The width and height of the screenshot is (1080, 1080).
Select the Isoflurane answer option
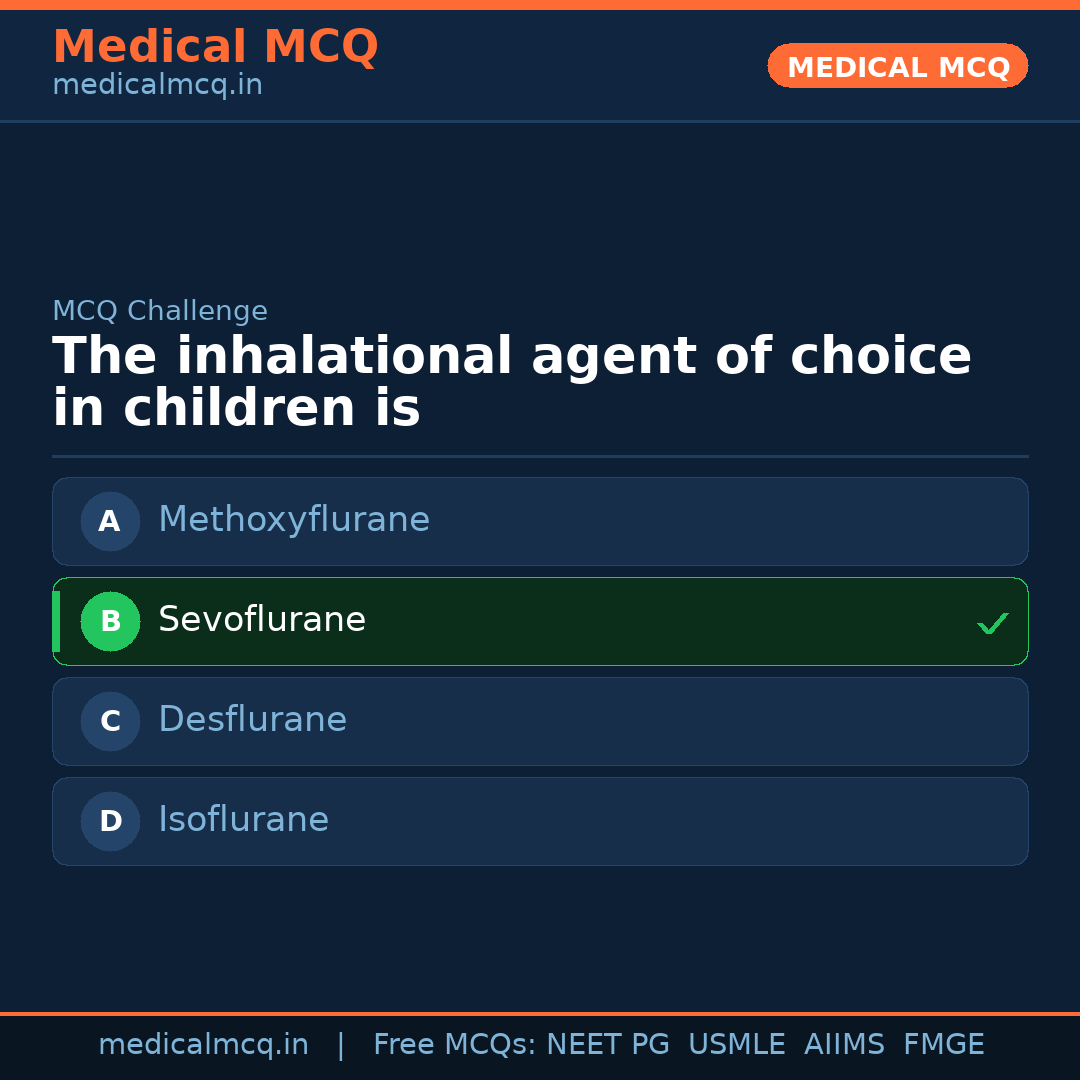coord(540,821)
